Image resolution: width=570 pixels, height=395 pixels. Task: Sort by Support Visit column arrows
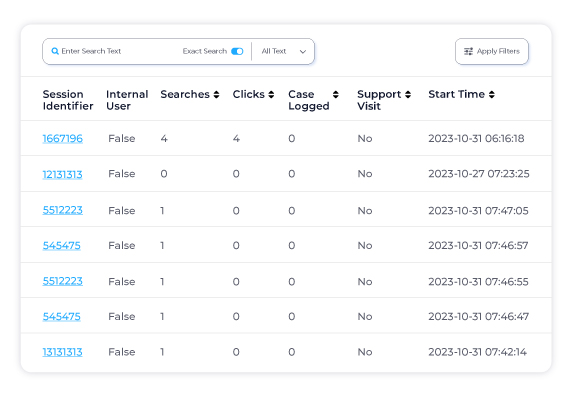click(408, 94)
